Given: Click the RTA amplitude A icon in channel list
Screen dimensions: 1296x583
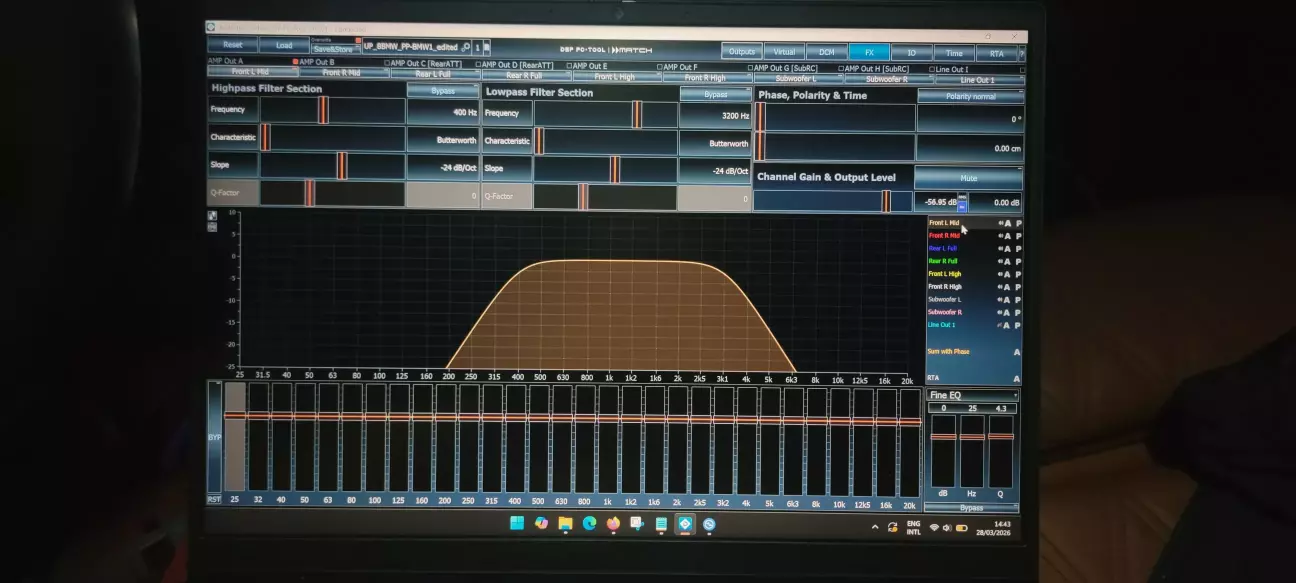Looking at the screenshot, I should pyautogui.click(x=1017, y=379).
